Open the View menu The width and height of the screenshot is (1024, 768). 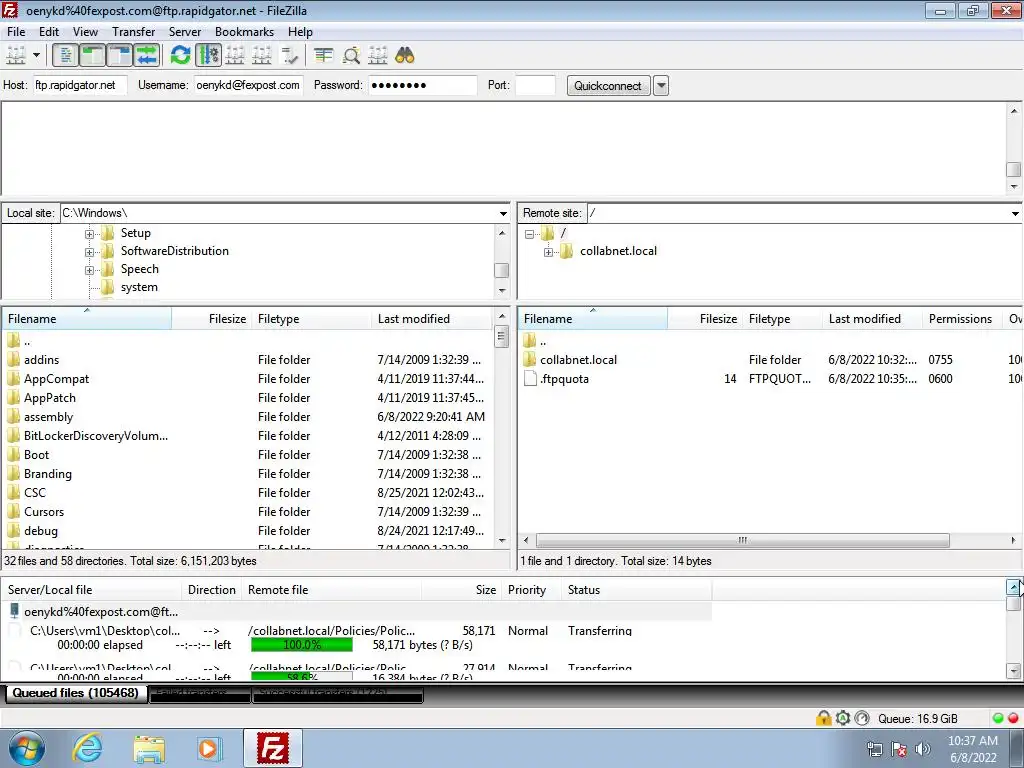click(x=85, y=32)
